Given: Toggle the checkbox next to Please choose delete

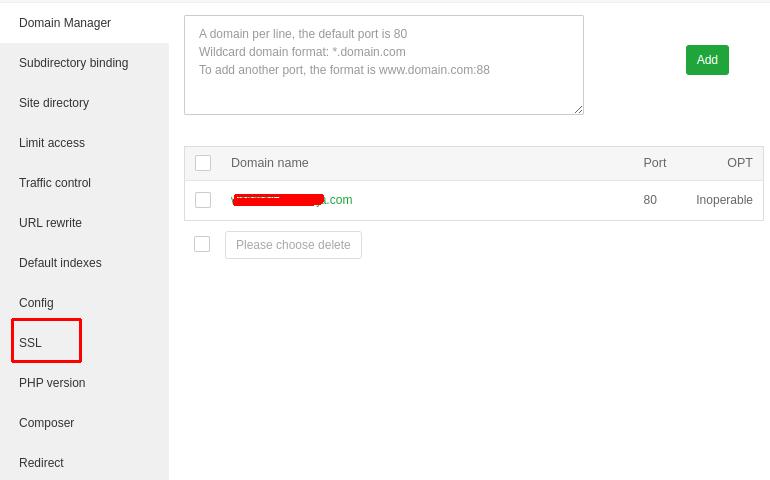Looking at the screenshot, I should [202, 244].
